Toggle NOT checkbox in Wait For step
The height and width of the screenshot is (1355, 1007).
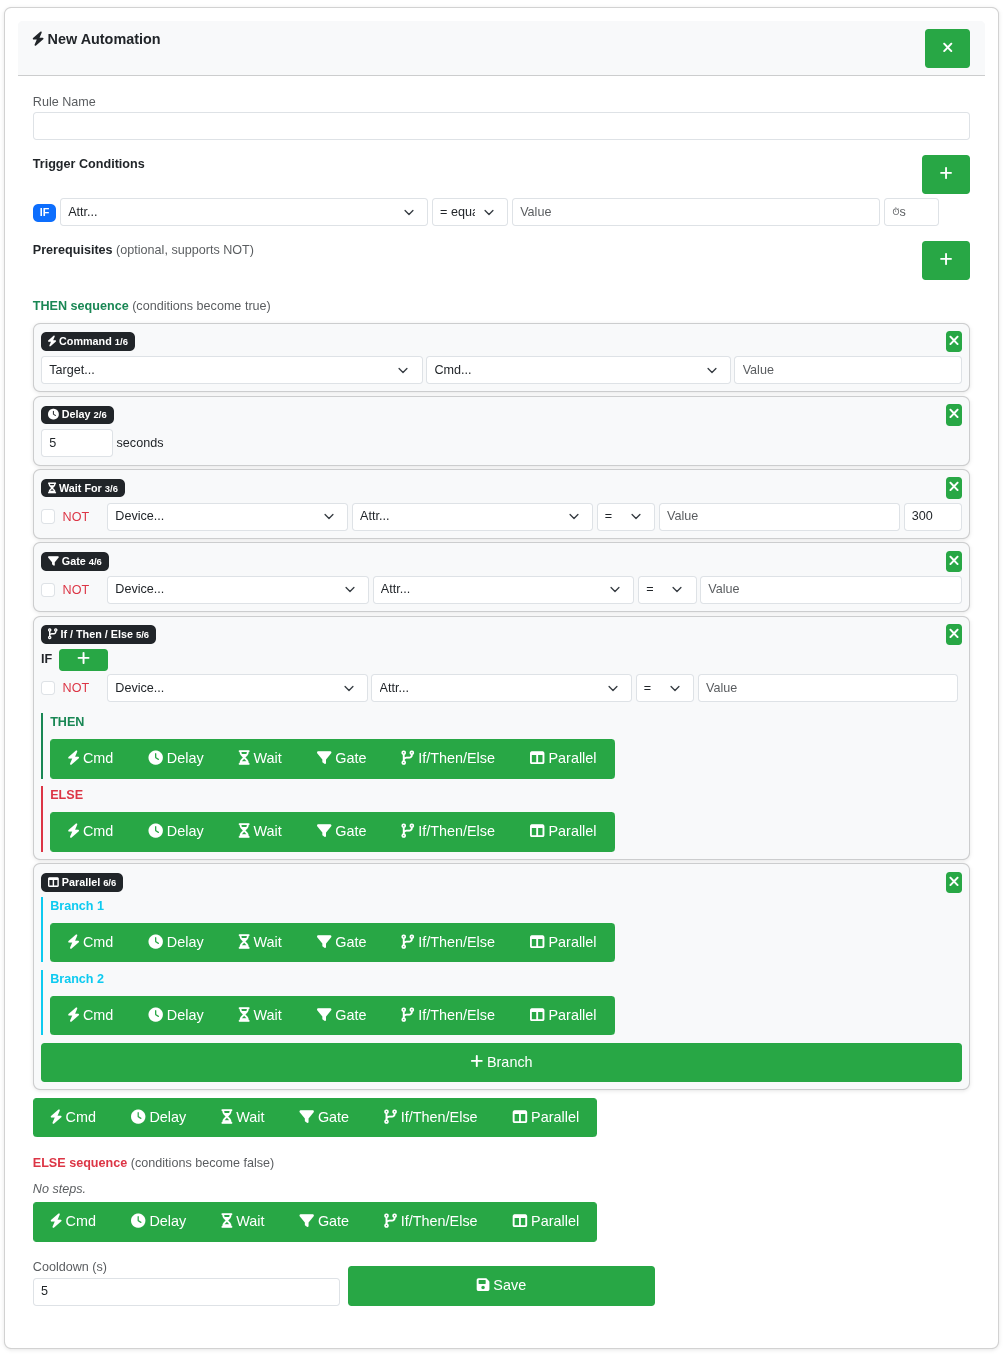coord(48,517)
